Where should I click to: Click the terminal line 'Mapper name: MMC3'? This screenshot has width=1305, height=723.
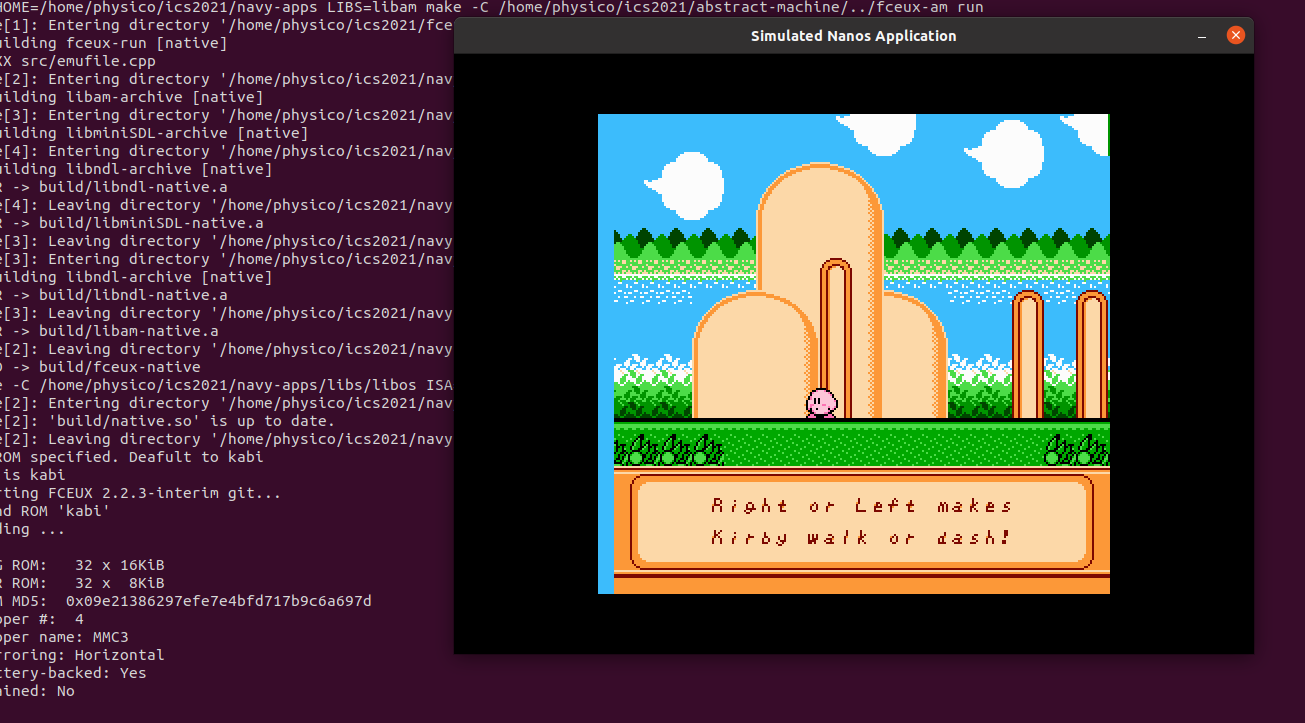point(64,637)
